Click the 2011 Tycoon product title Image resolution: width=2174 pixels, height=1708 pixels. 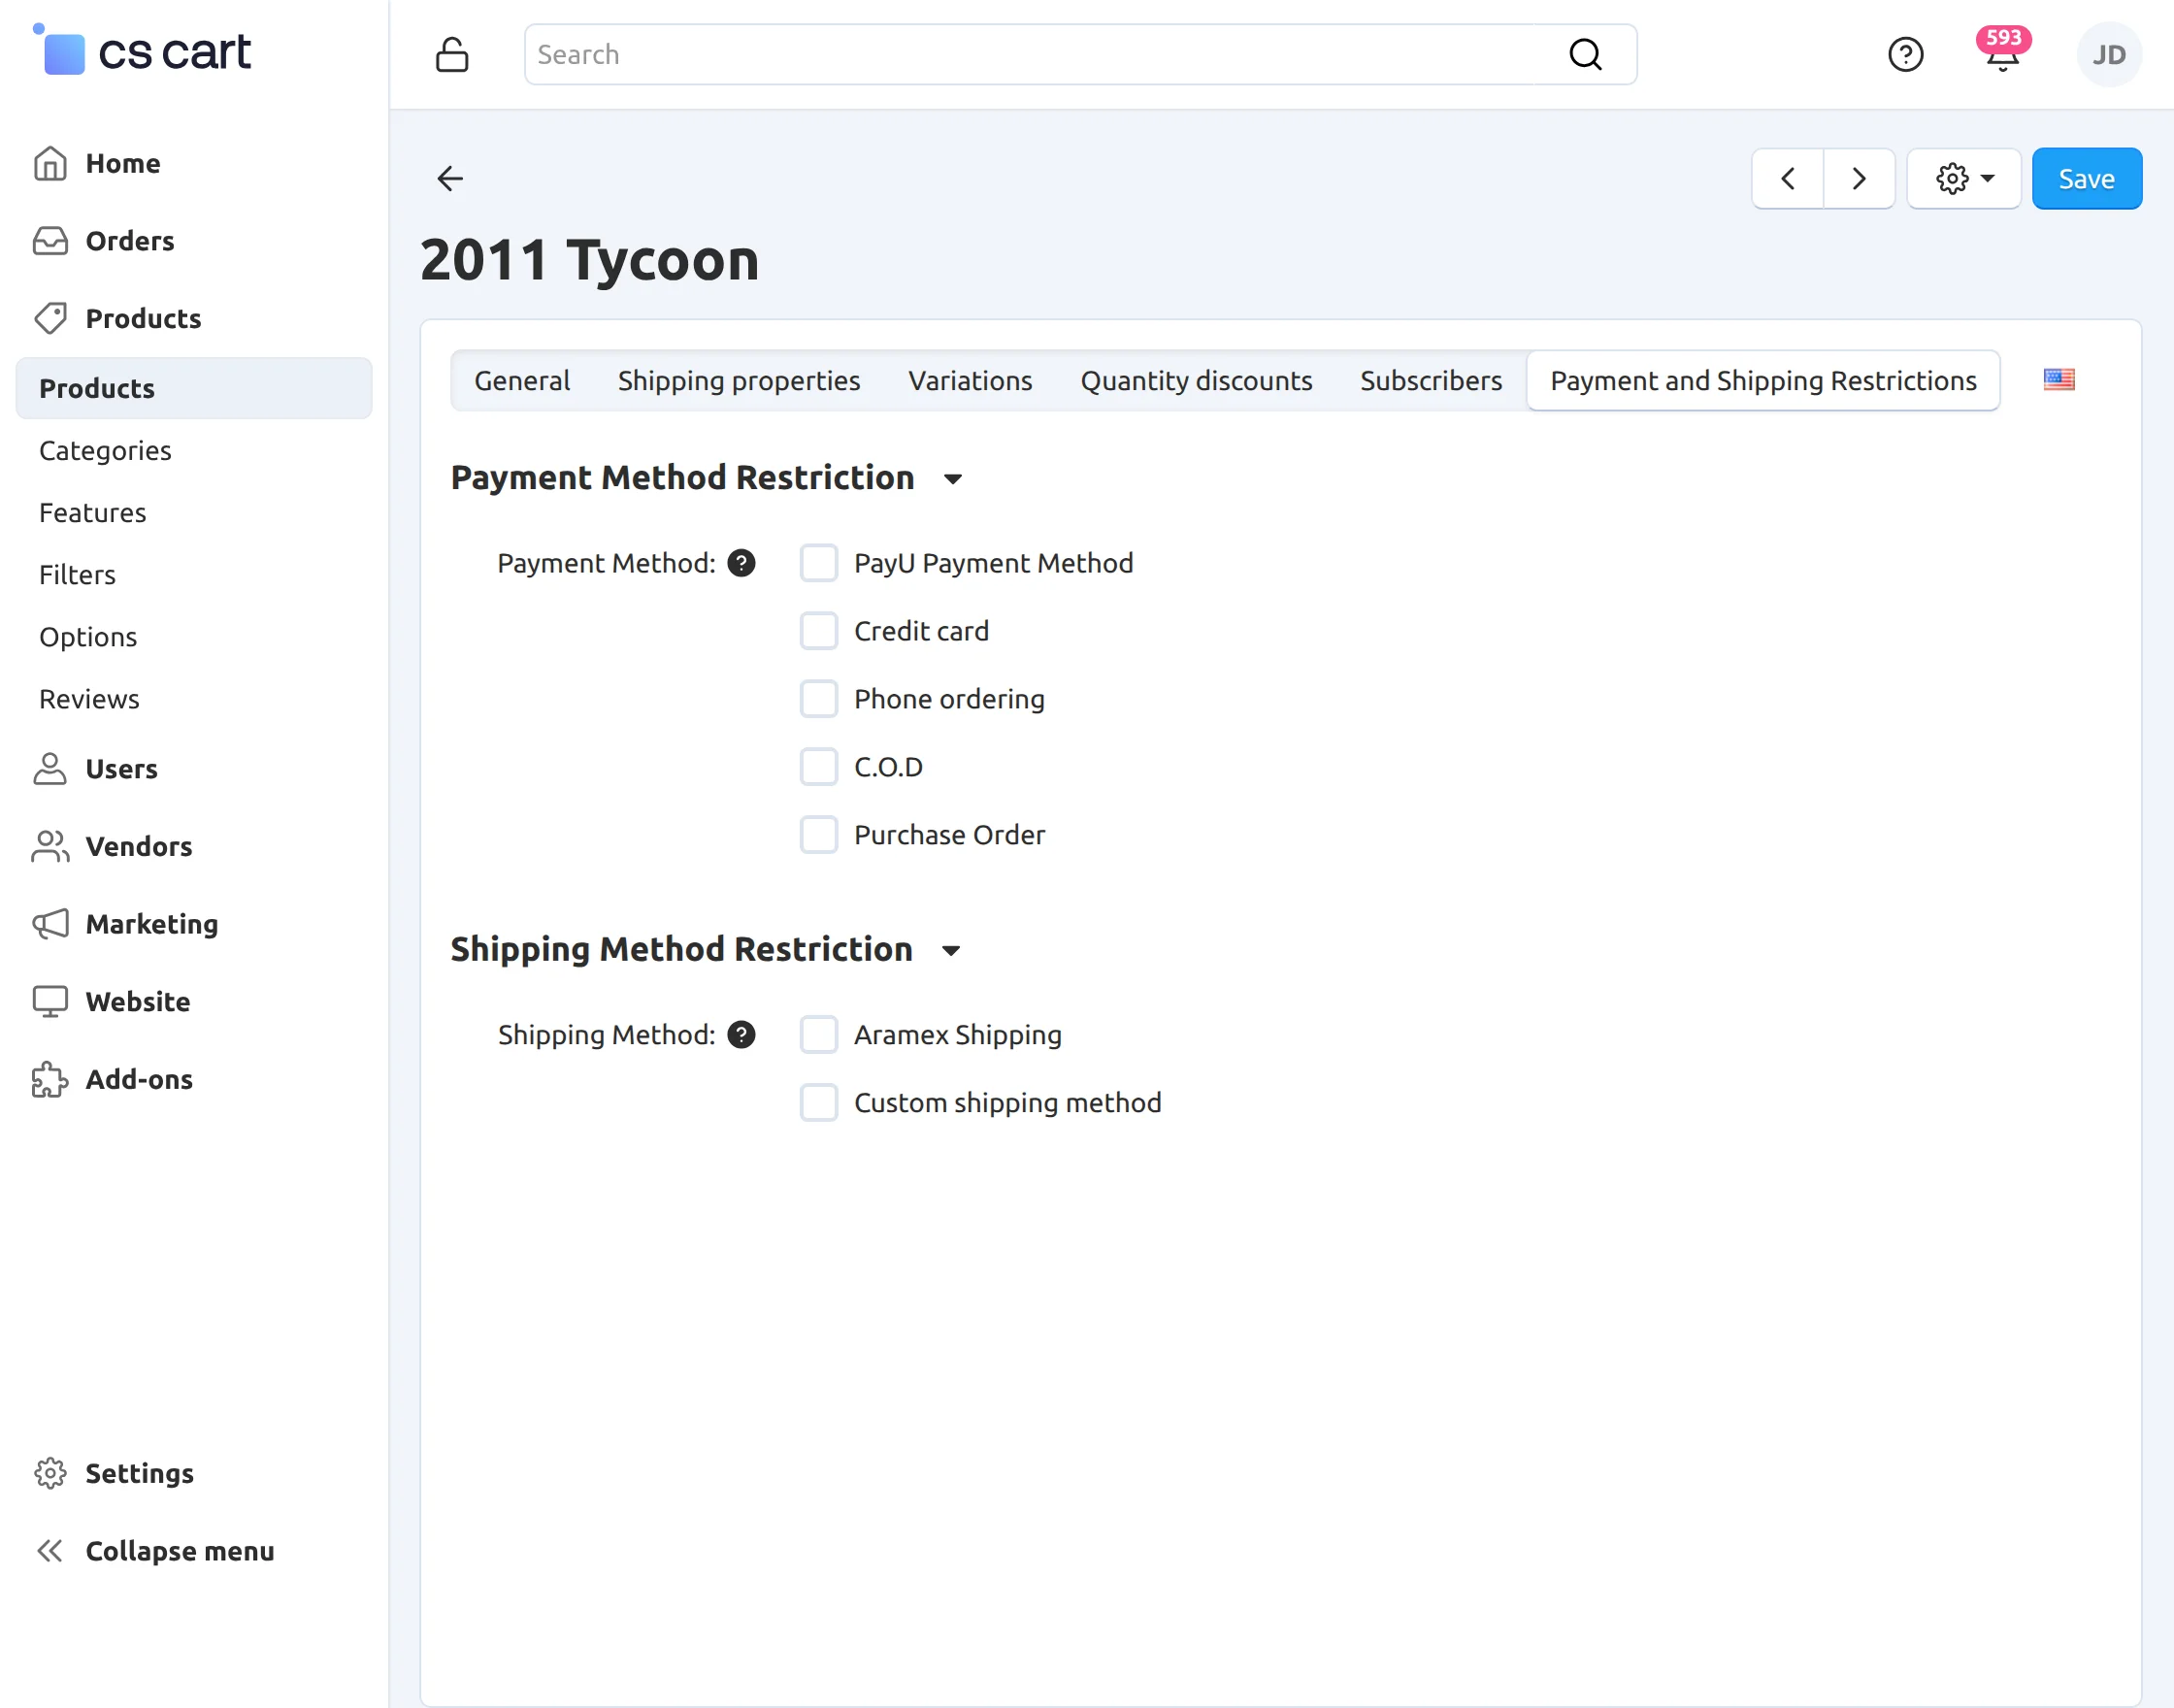[589, 260]
